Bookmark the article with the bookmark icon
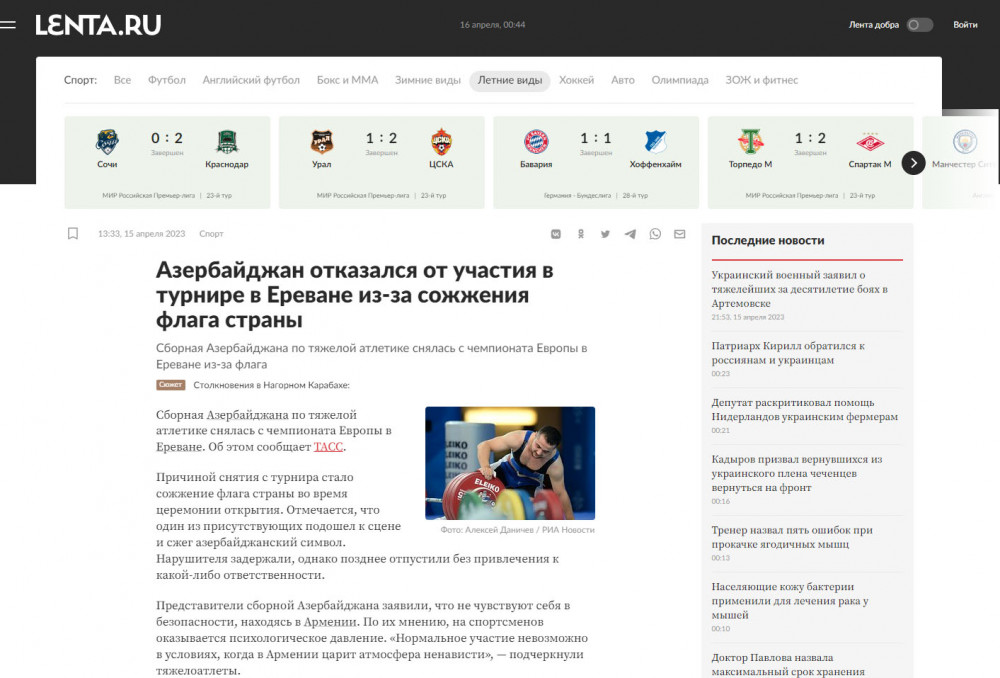 pyautogui.click(x=73, y=233)
